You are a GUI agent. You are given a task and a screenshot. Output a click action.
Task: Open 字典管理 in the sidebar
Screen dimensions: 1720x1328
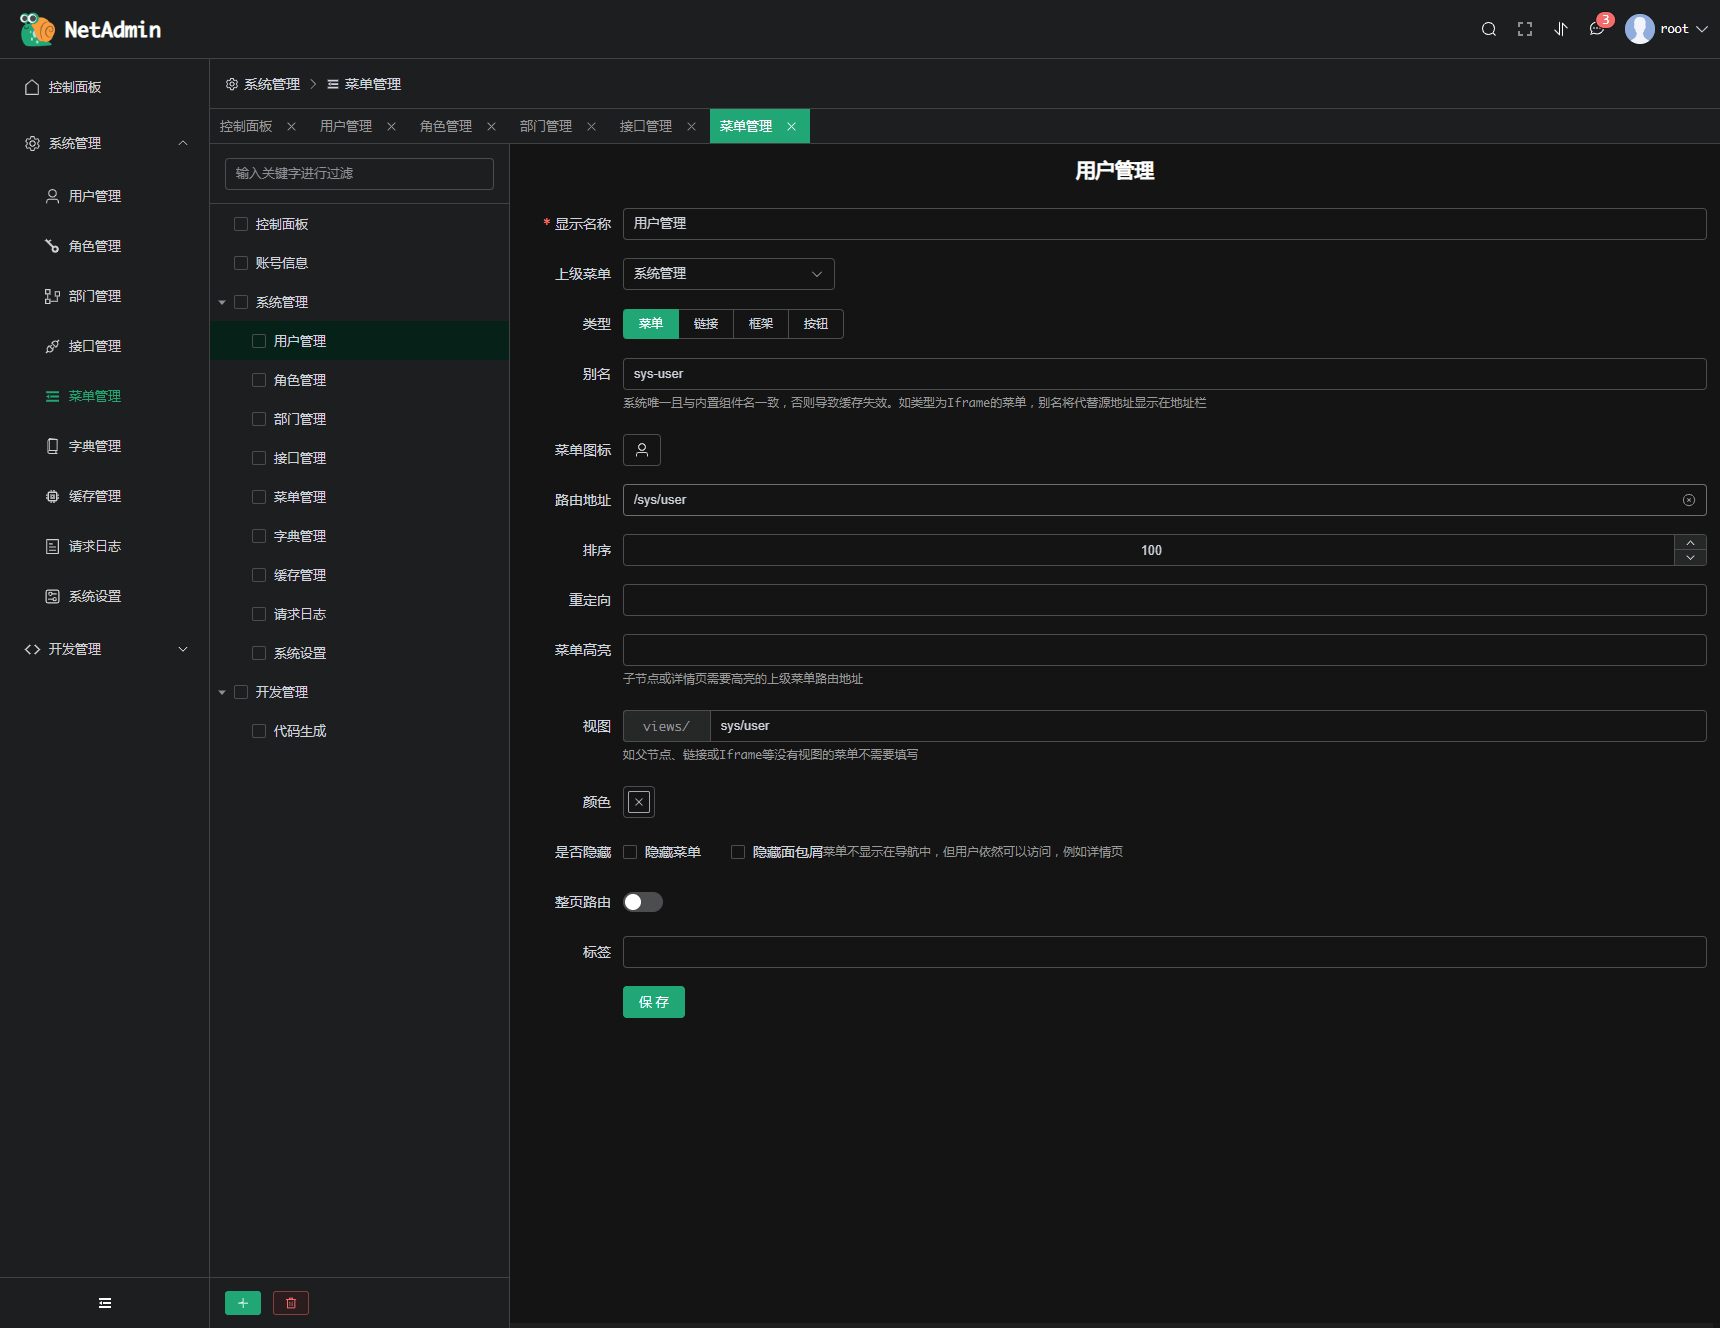tap(94, 446)
